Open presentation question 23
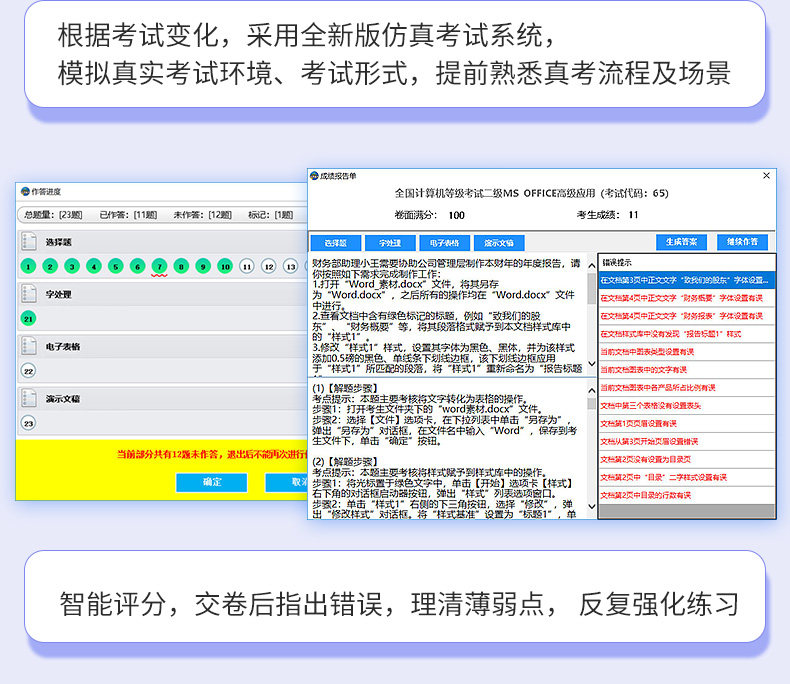 (x=28, y=424)
